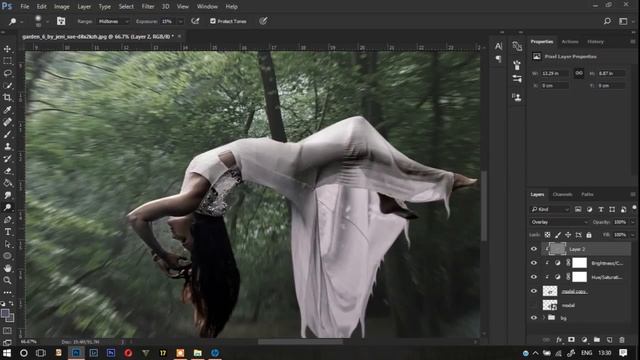This screenshot has width=640, height=360.
Task: Add a layer mask
Action: pos(571,340)
